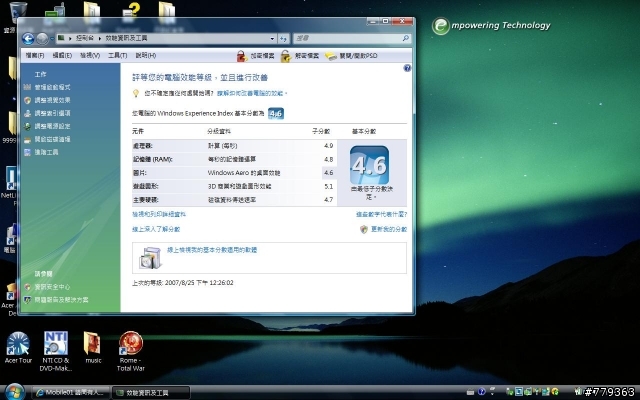Open NTI CD & DVD-Maker desktop icon
Image resolution: width=640 pixels, height=400 pixels.
tap(56, 351)
